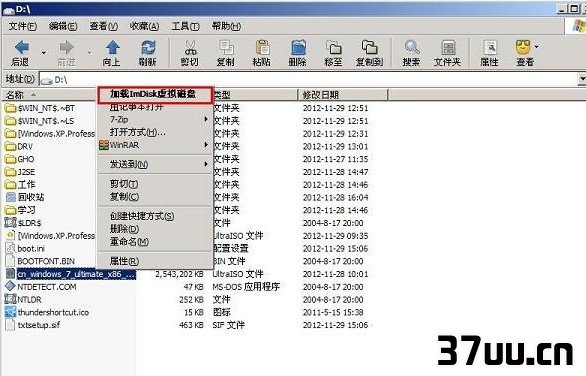Click the Forward (前进) toolbar icon

(67, 47)
